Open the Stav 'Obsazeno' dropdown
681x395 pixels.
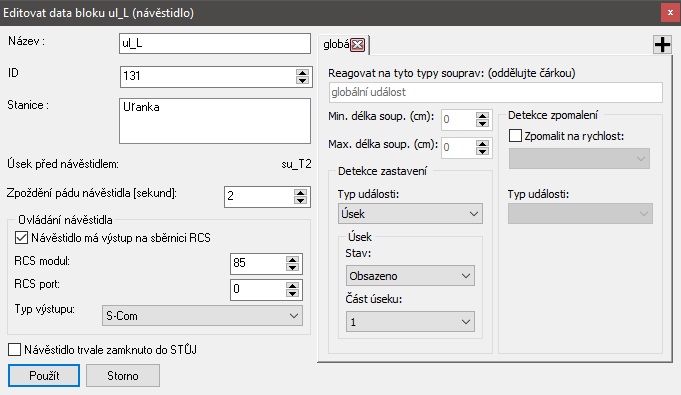point(410,276)
